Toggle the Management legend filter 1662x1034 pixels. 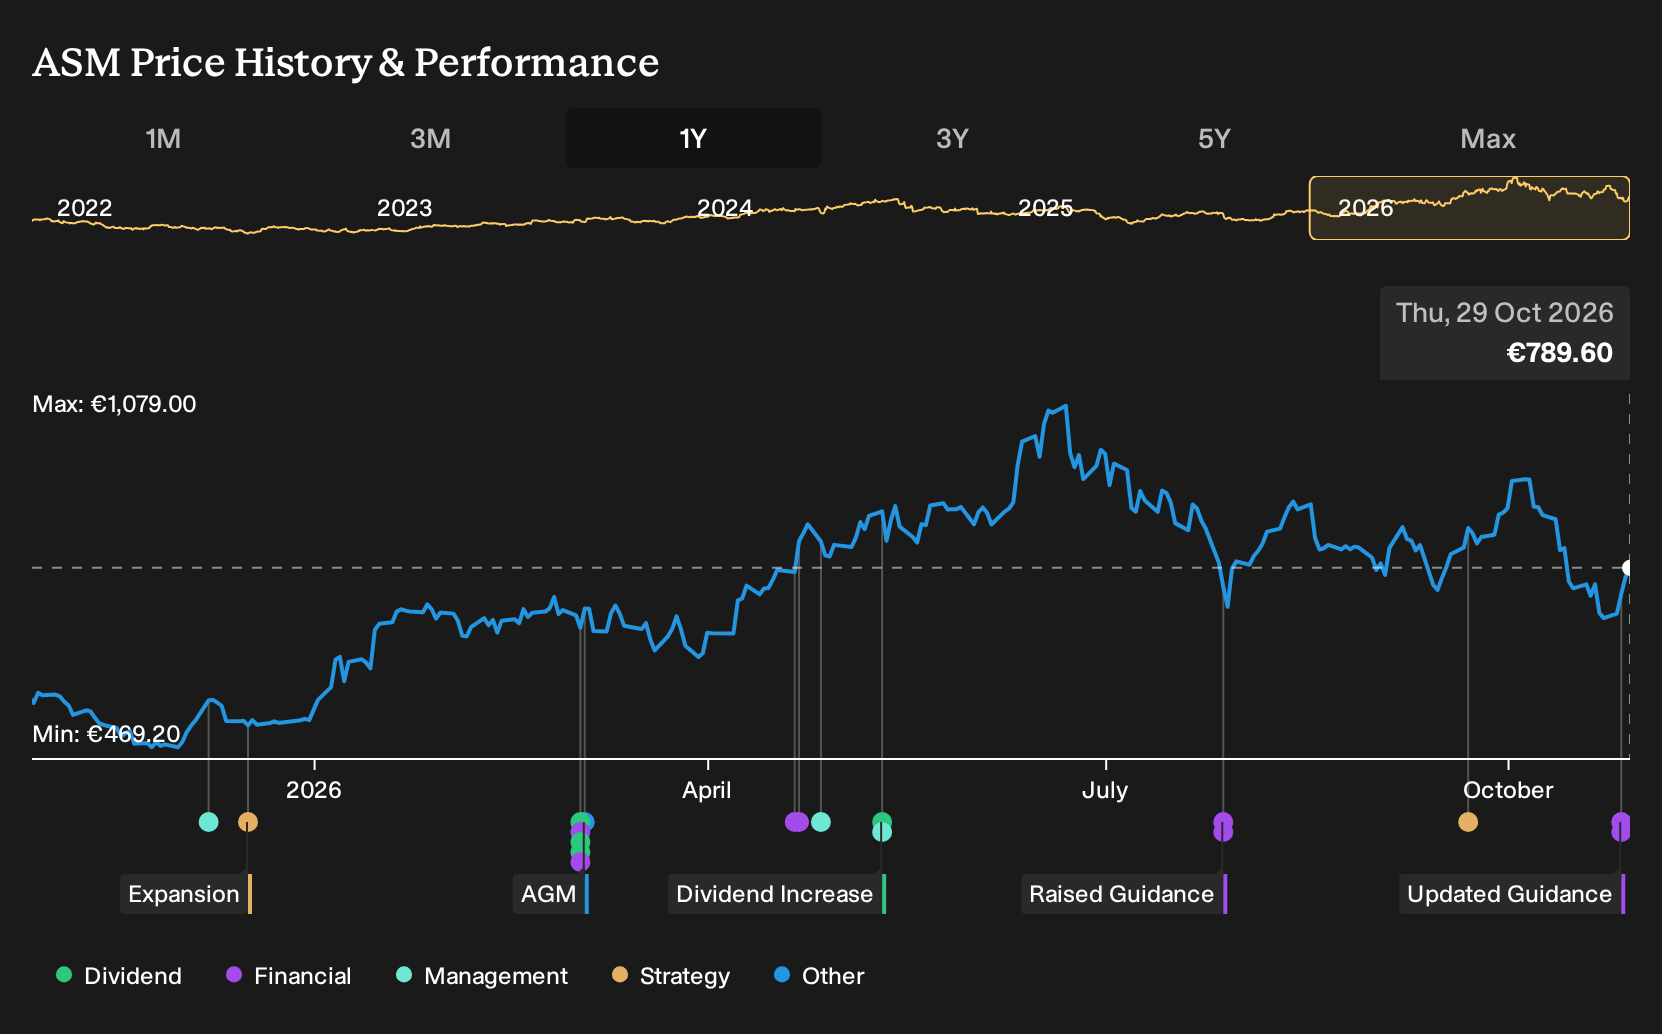(482, 976)
